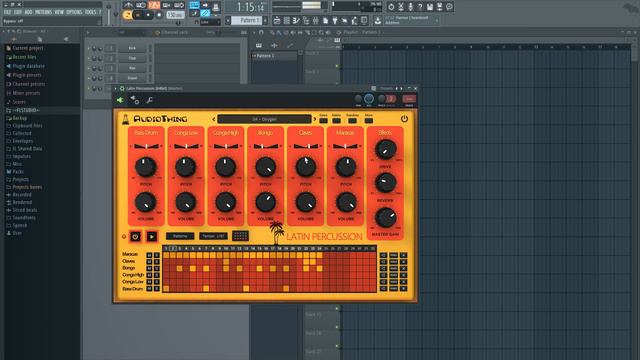640x360 pixels.
Task: Adjust the Reverb knob
Action: [385, 183]
